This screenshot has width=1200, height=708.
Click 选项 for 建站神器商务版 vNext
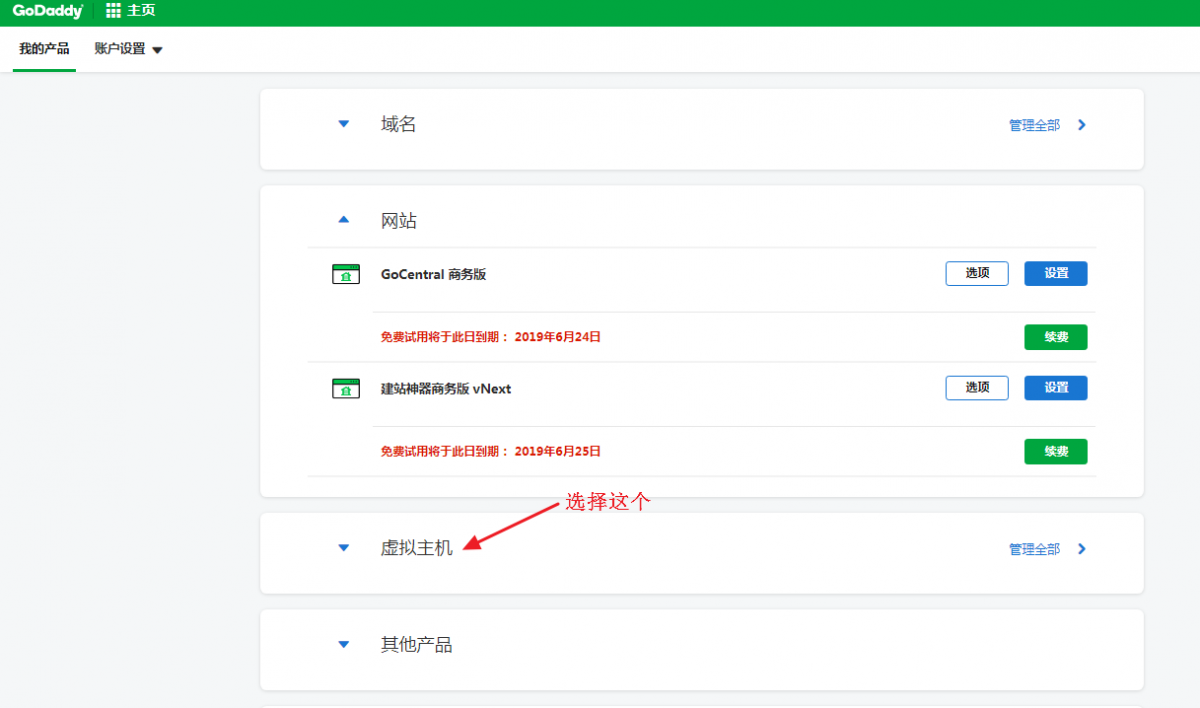[x=976, y=387]
